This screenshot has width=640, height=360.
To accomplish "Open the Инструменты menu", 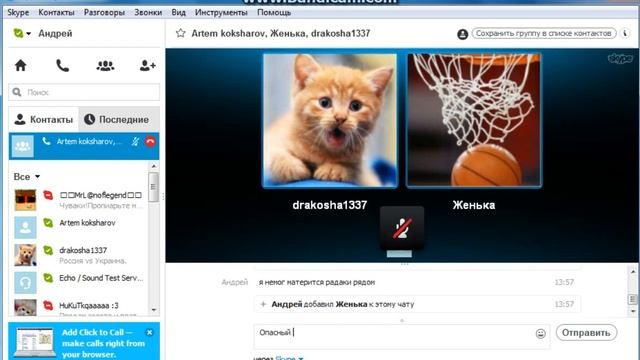I will click(x=221, y=13).
